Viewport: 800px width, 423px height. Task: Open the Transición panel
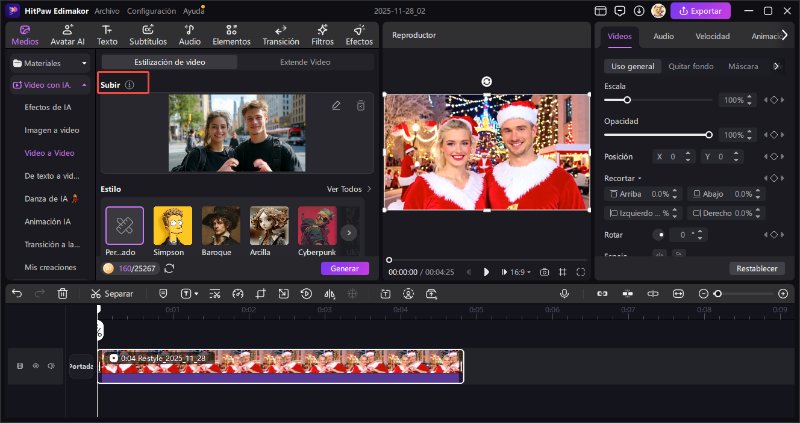[281, 35]
